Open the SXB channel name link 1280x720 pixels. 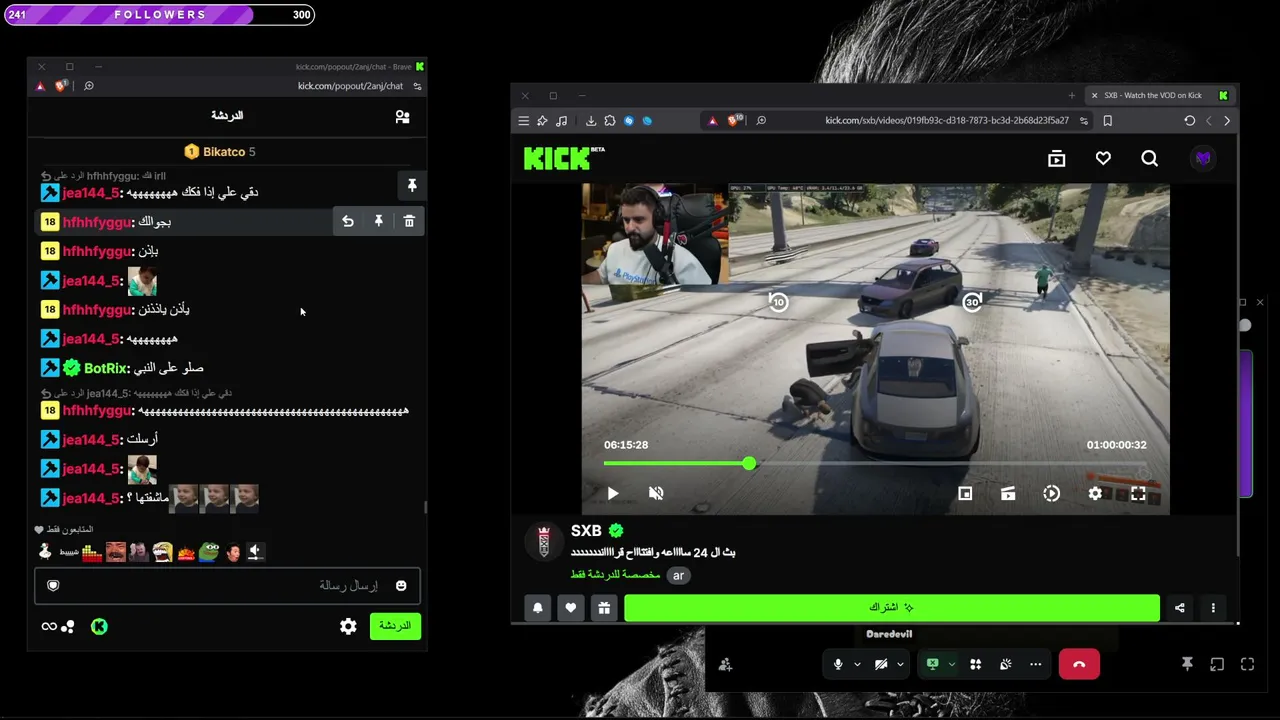point(586,531)
